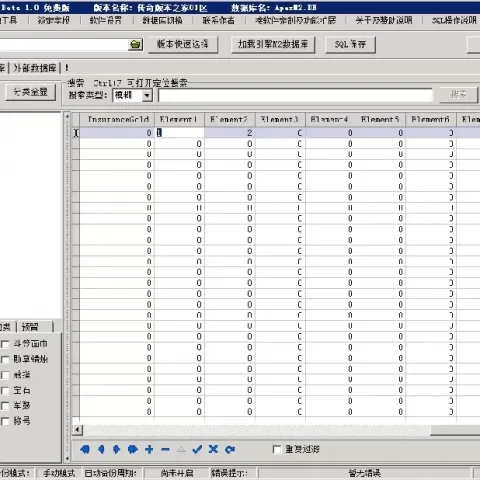Click the Element6 column header

coord(431,119)
